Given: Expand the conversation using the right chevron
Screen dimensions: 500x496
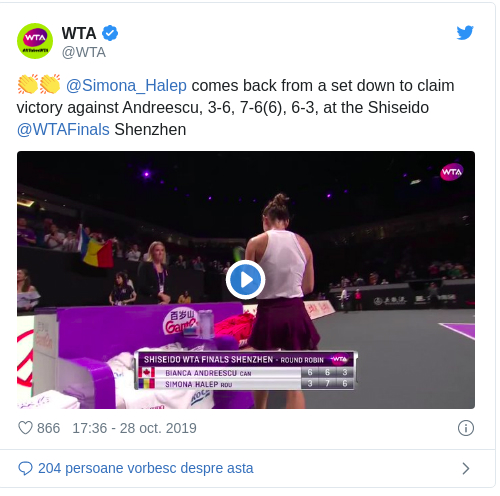Looking at the screenshot, I should click(466, 468).
